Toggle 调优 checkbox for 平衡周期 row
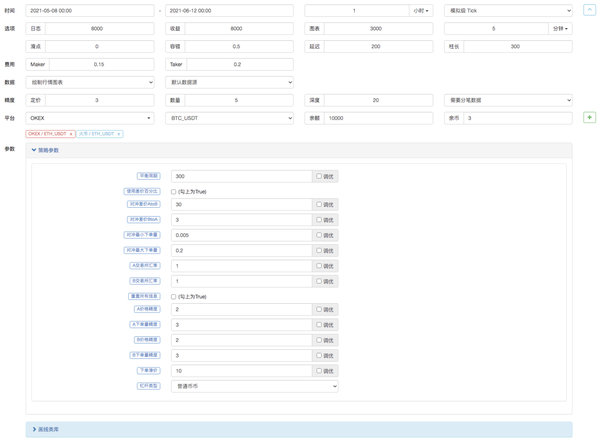 click(x=319, y=176)
